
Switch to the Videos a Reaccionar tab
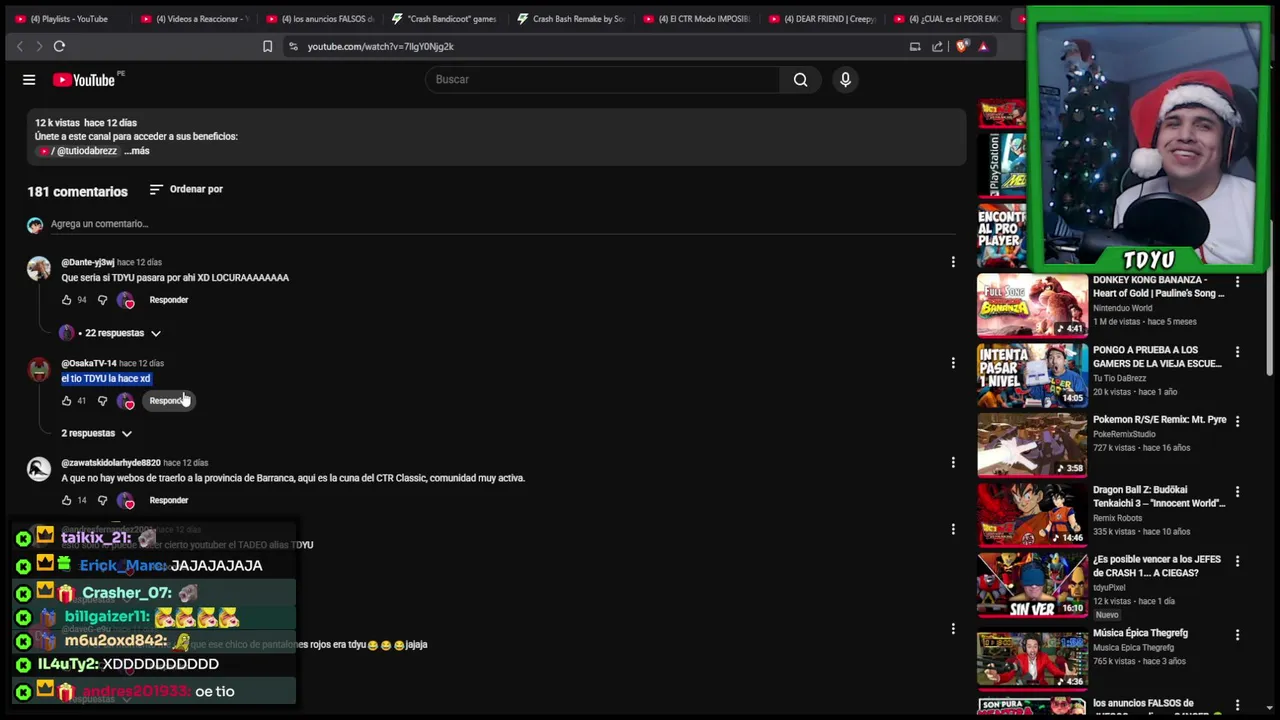pyautogui.click(x=194, y=19)
